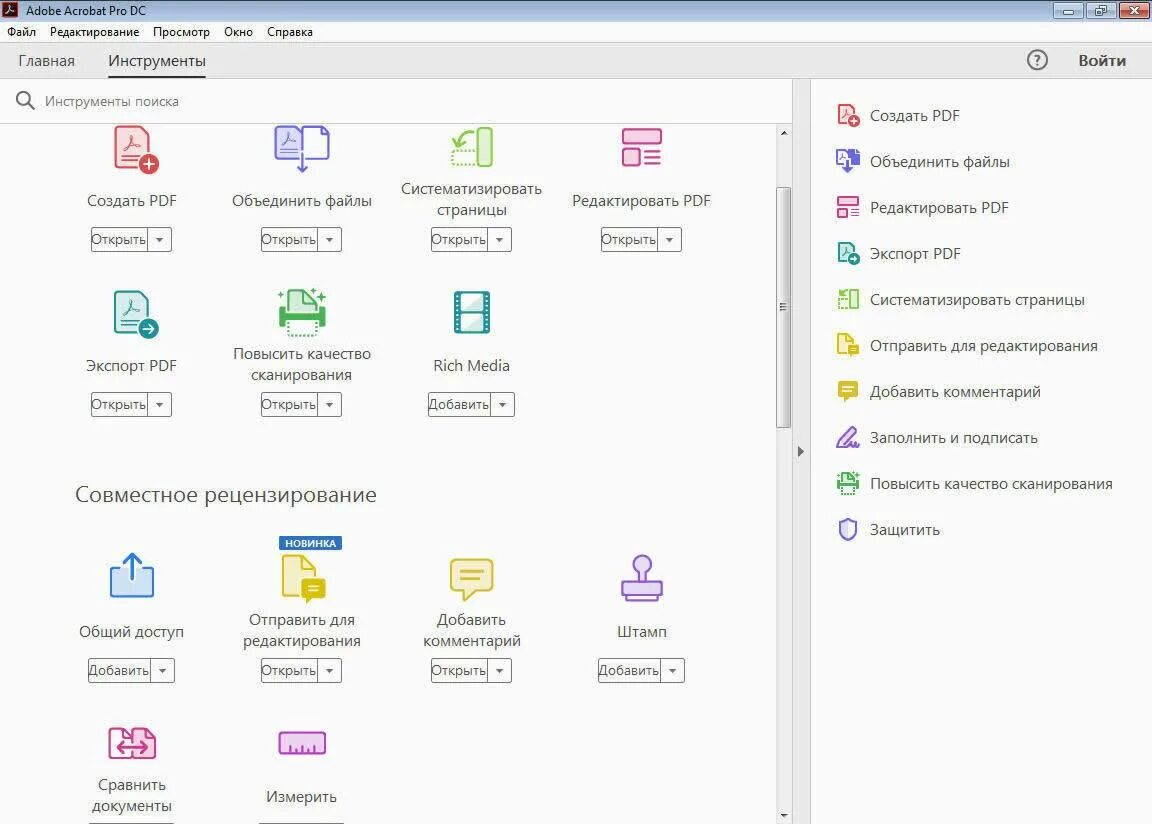Click the Экспорт PDF grid icon

click(x=136, y=314)
